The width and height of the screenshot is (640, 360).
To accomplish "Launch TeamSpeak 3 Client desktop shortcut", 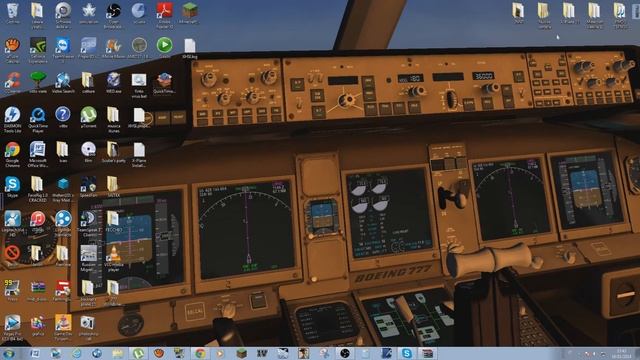I will pos(88,224).
